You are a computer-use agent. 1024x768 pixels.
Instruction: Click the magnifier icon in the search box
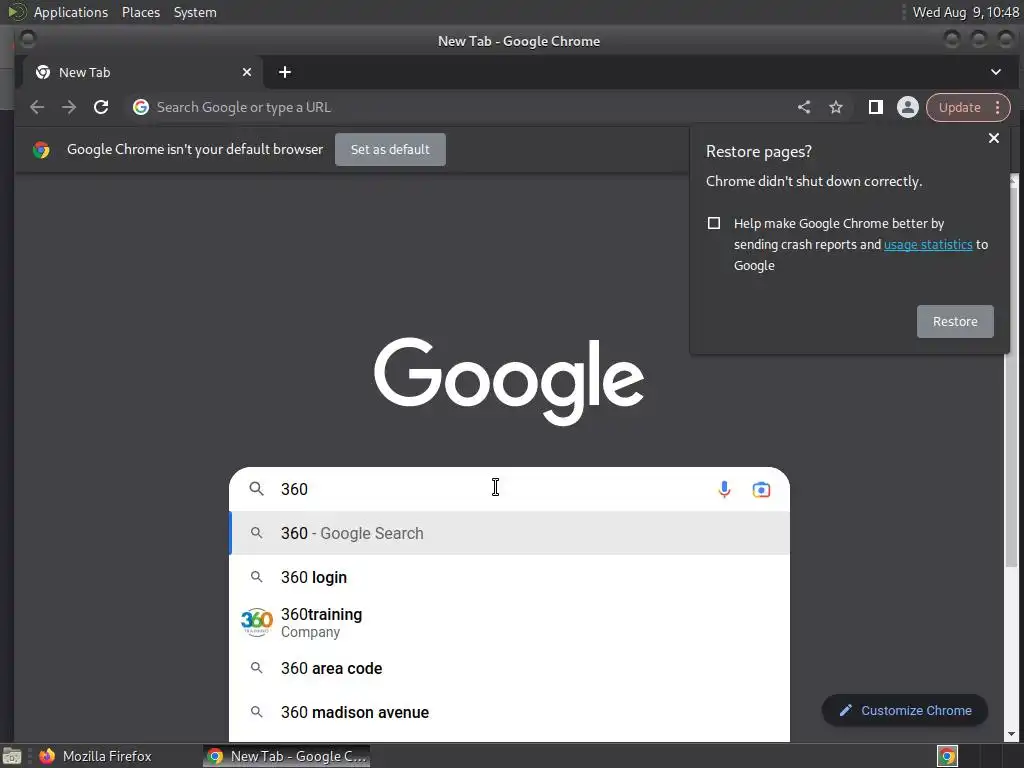click(257, 488)
